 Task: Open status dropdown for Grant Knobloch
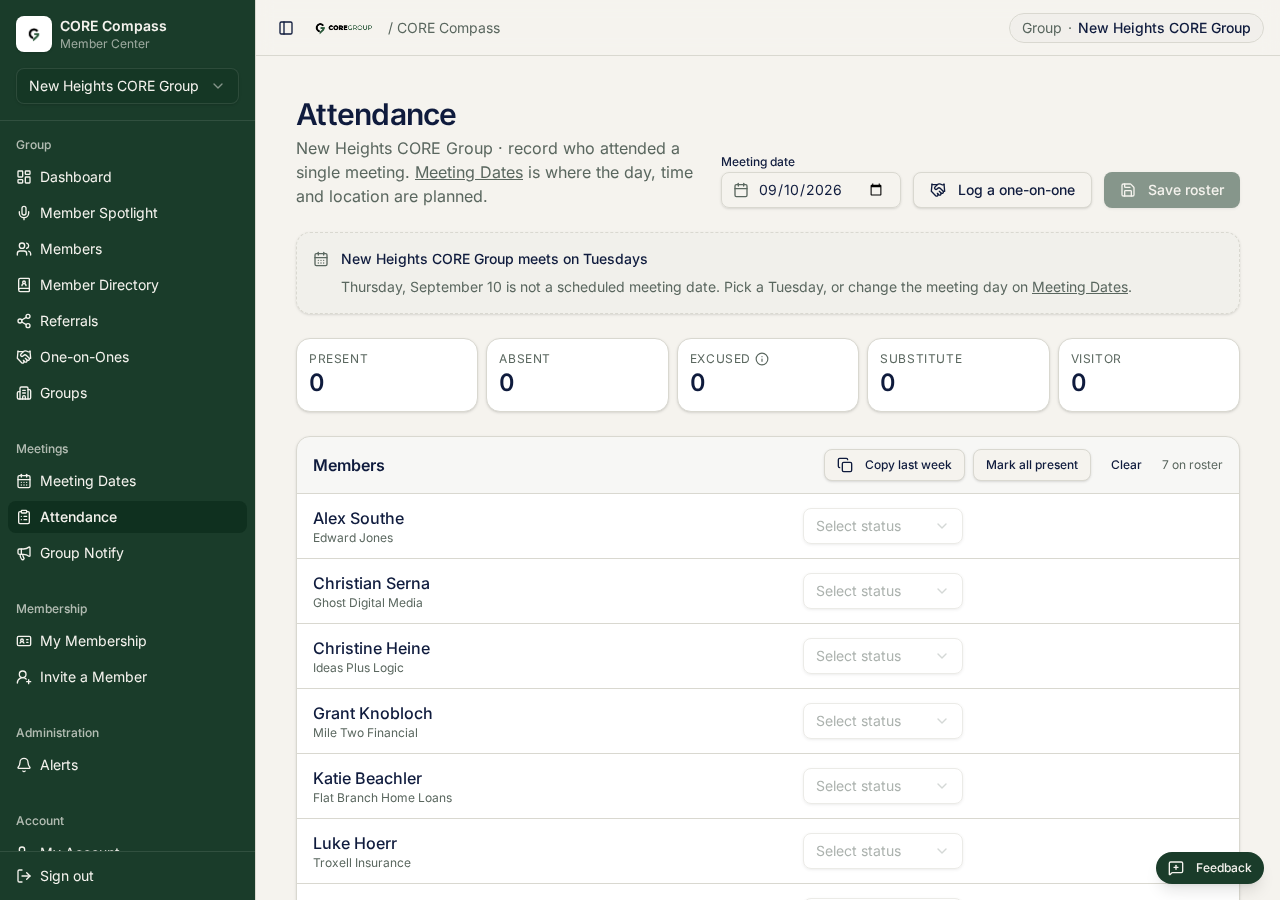pos(883,721)
